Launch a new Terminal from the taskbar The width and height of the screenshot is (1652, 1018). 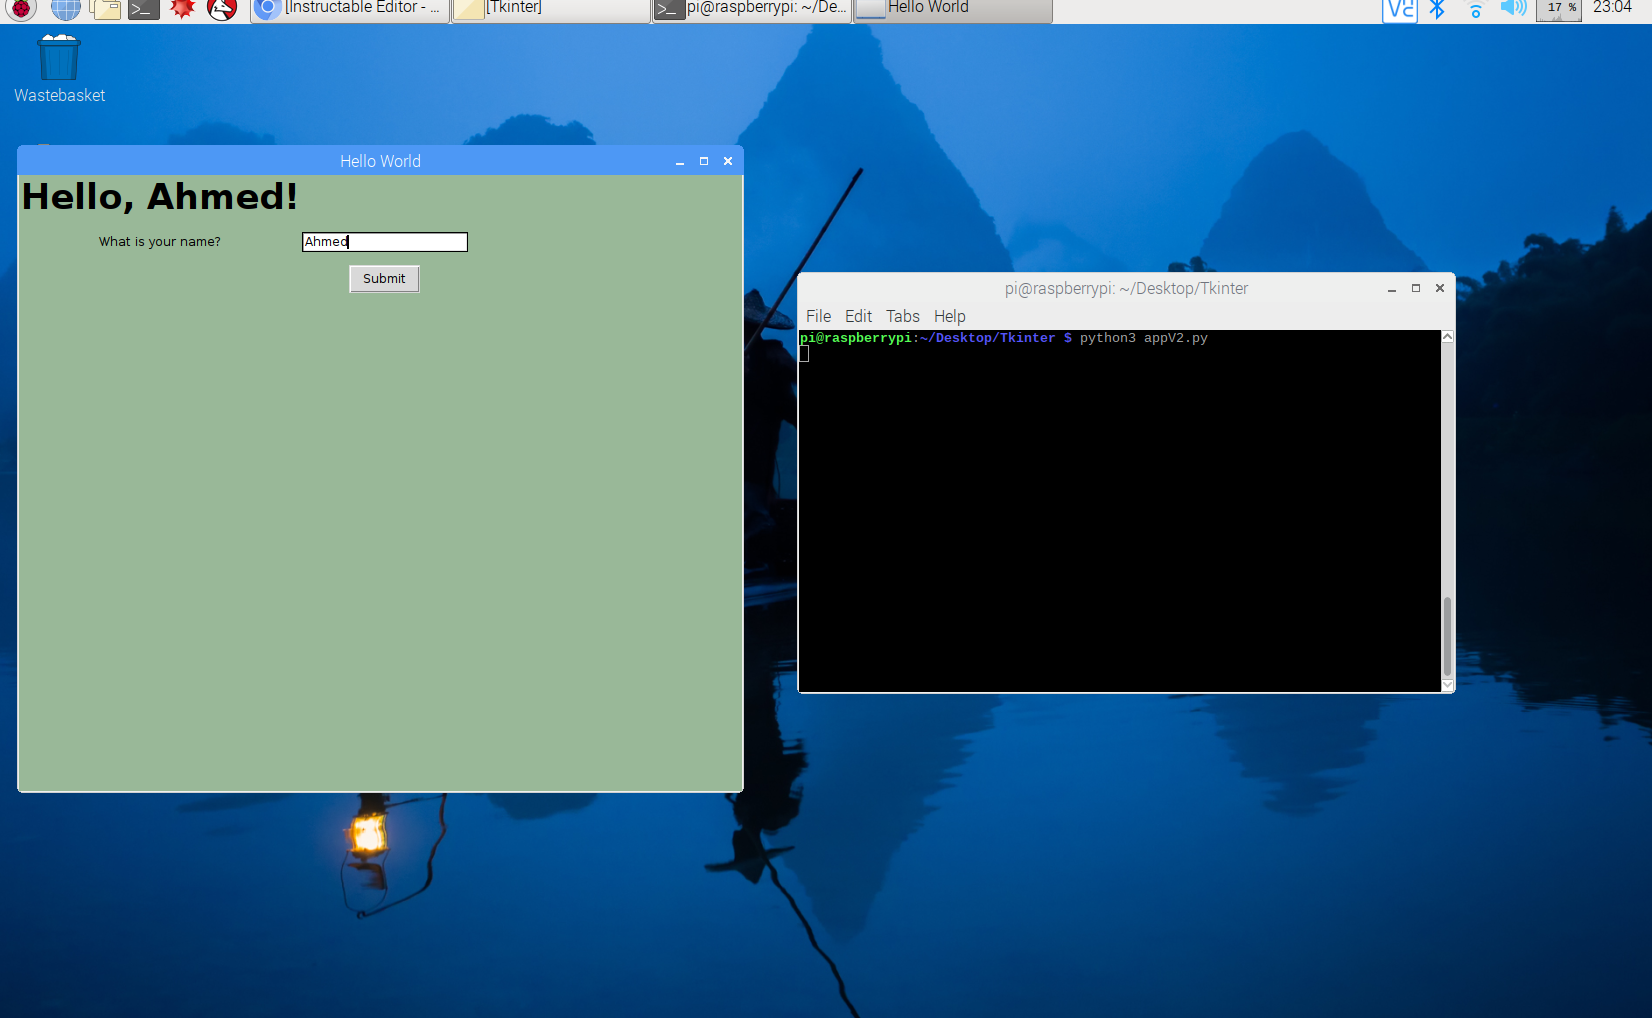pos(142,10)
